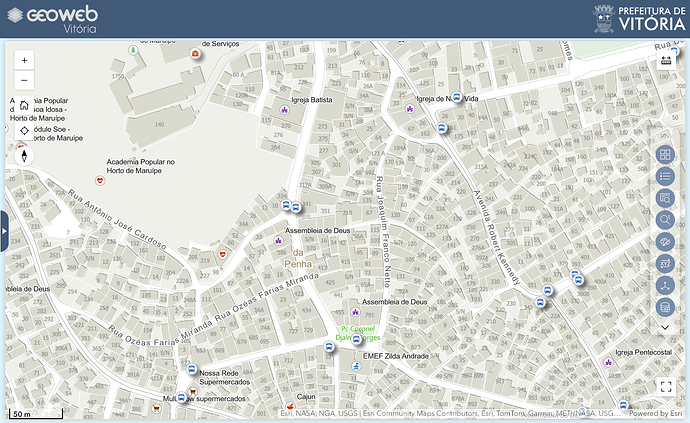Click the EMEF Zilda Andrade school marker

357,367
